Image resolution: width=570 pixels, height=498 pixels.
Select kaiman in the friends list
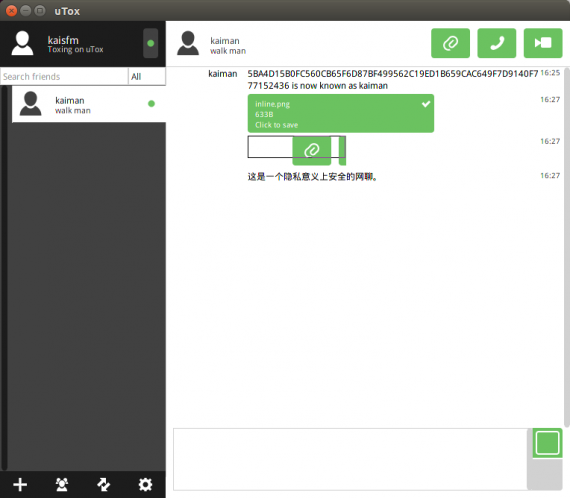[x=89, y=104]
